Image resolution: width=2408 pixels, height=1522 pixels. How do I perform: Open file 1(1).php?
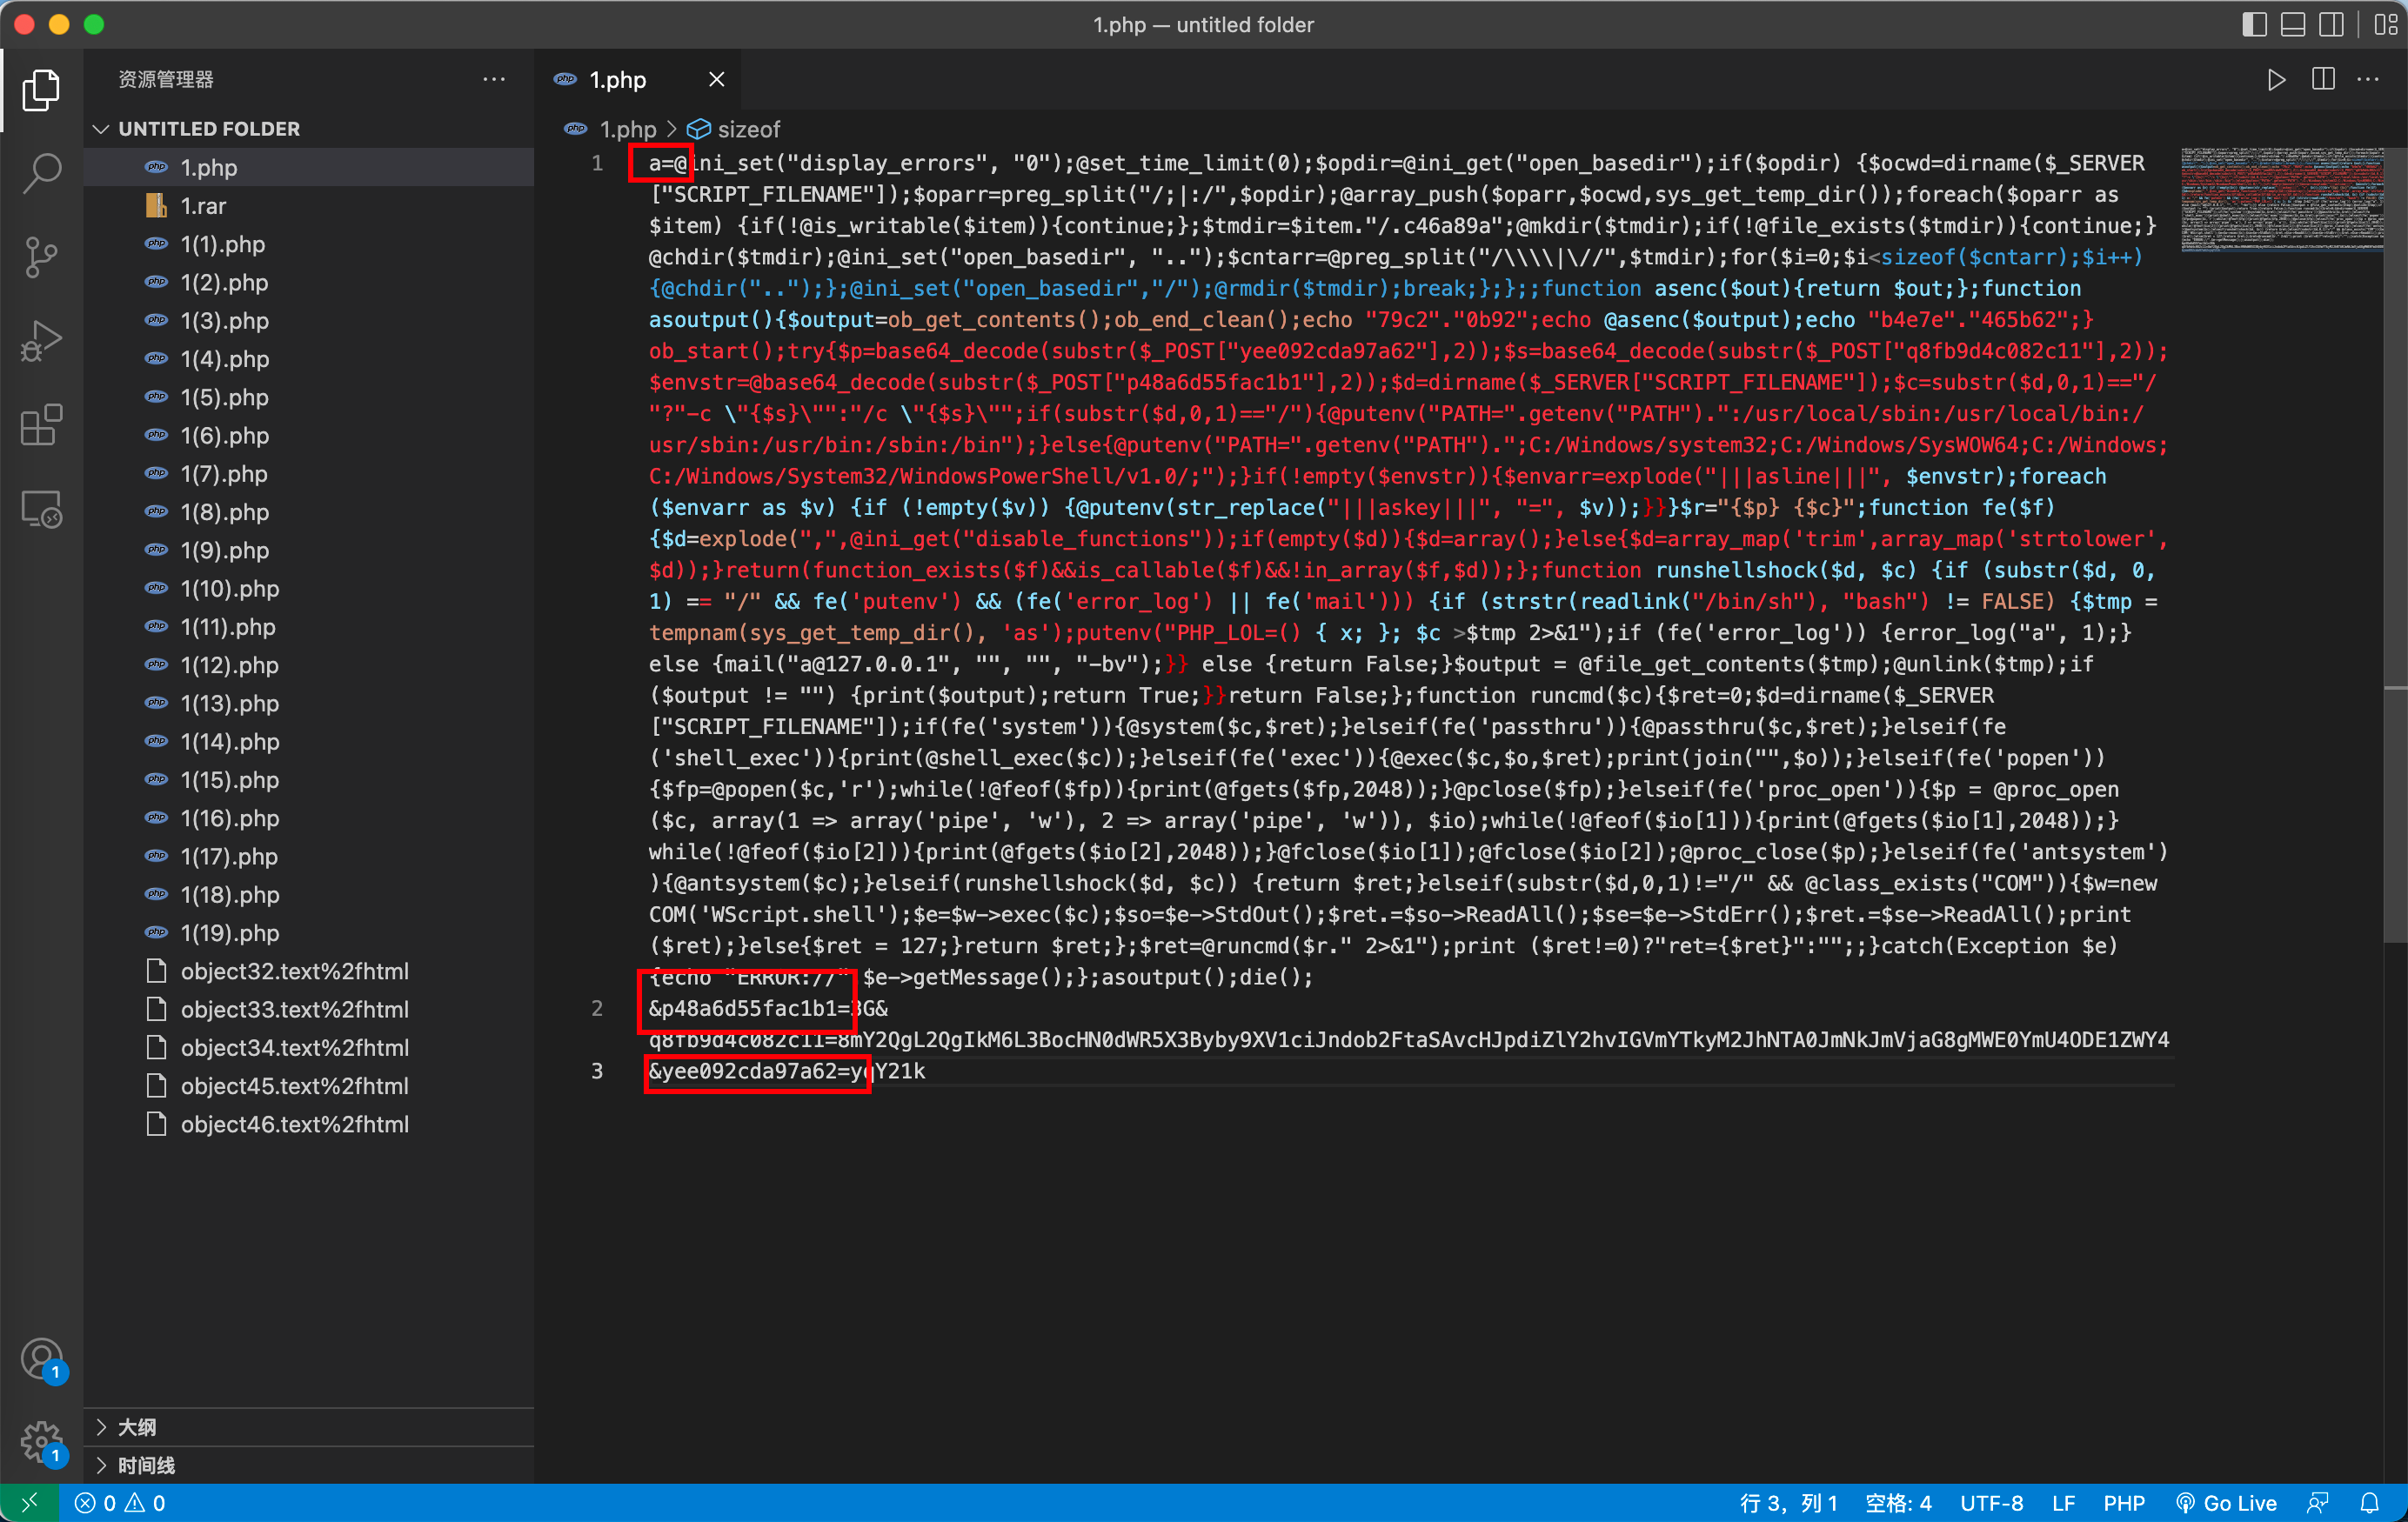click(308, 244)
